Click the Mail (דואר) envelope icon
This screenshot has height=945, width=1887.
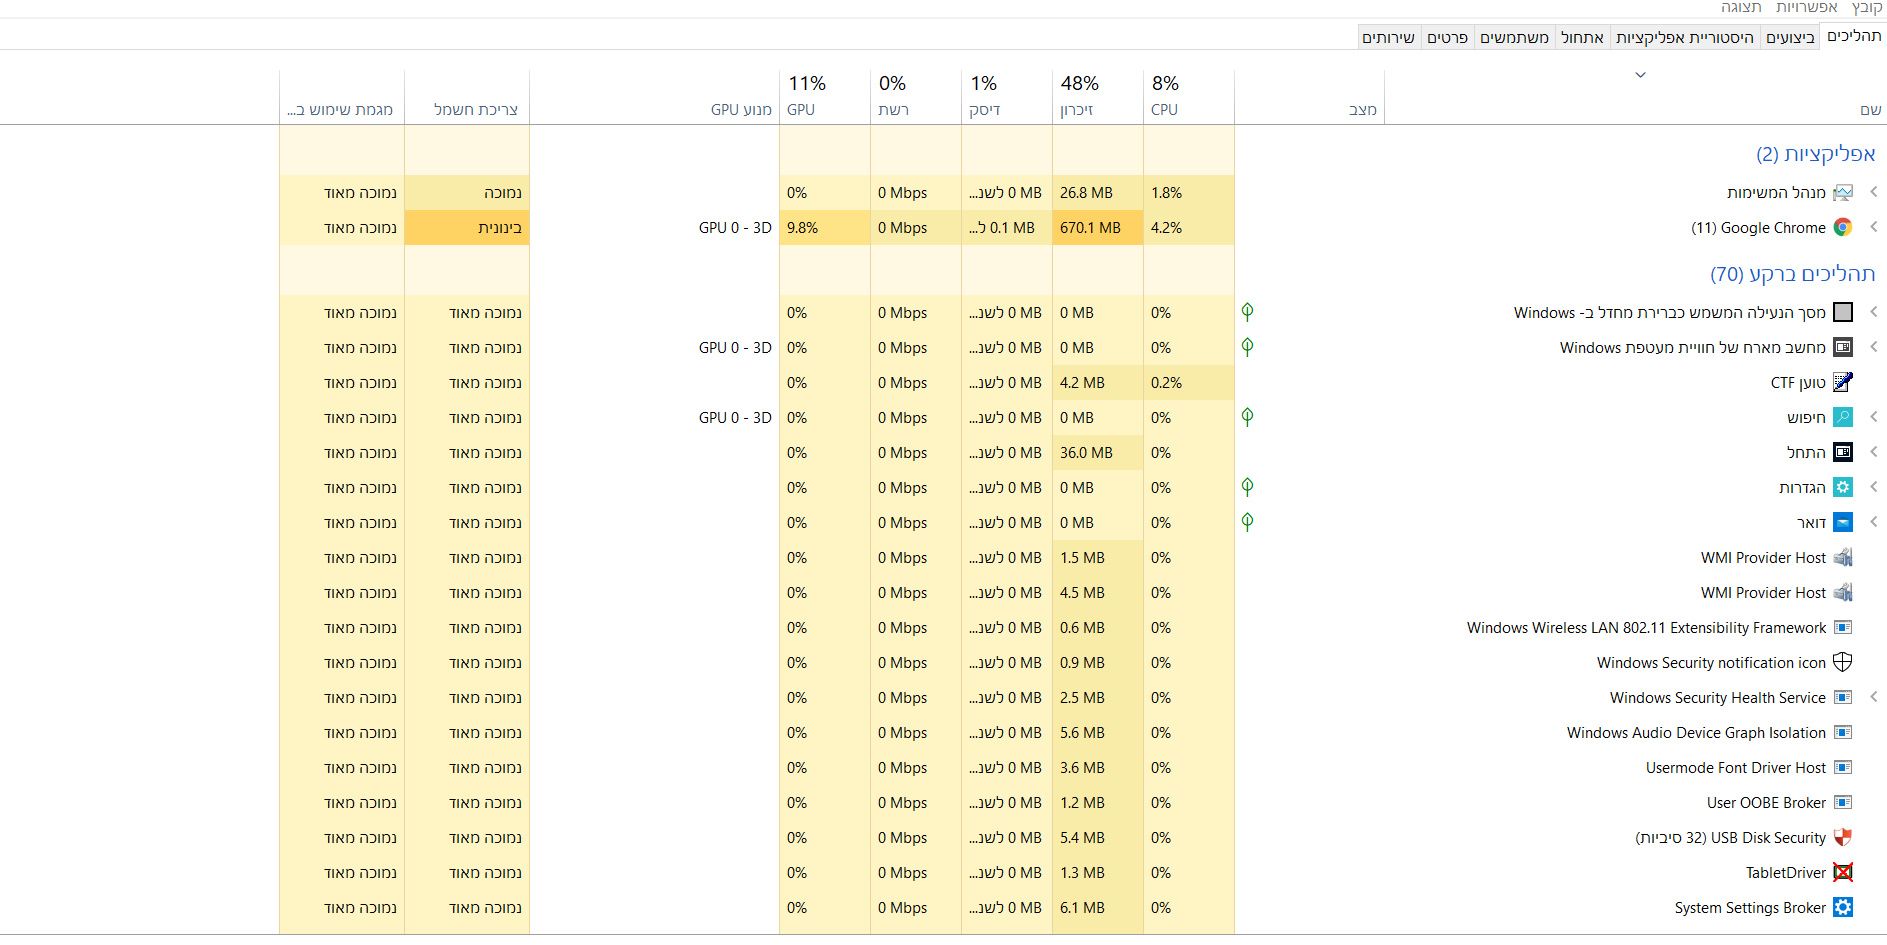point(1842,523)
